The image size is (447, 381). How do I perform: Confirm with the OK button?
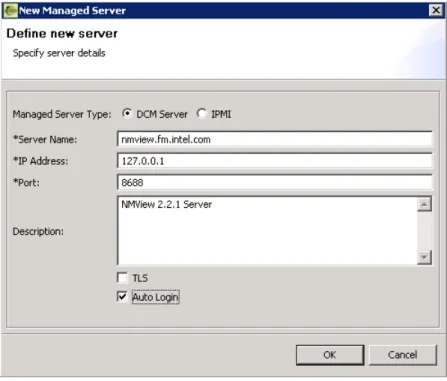(x=330, y=355)
